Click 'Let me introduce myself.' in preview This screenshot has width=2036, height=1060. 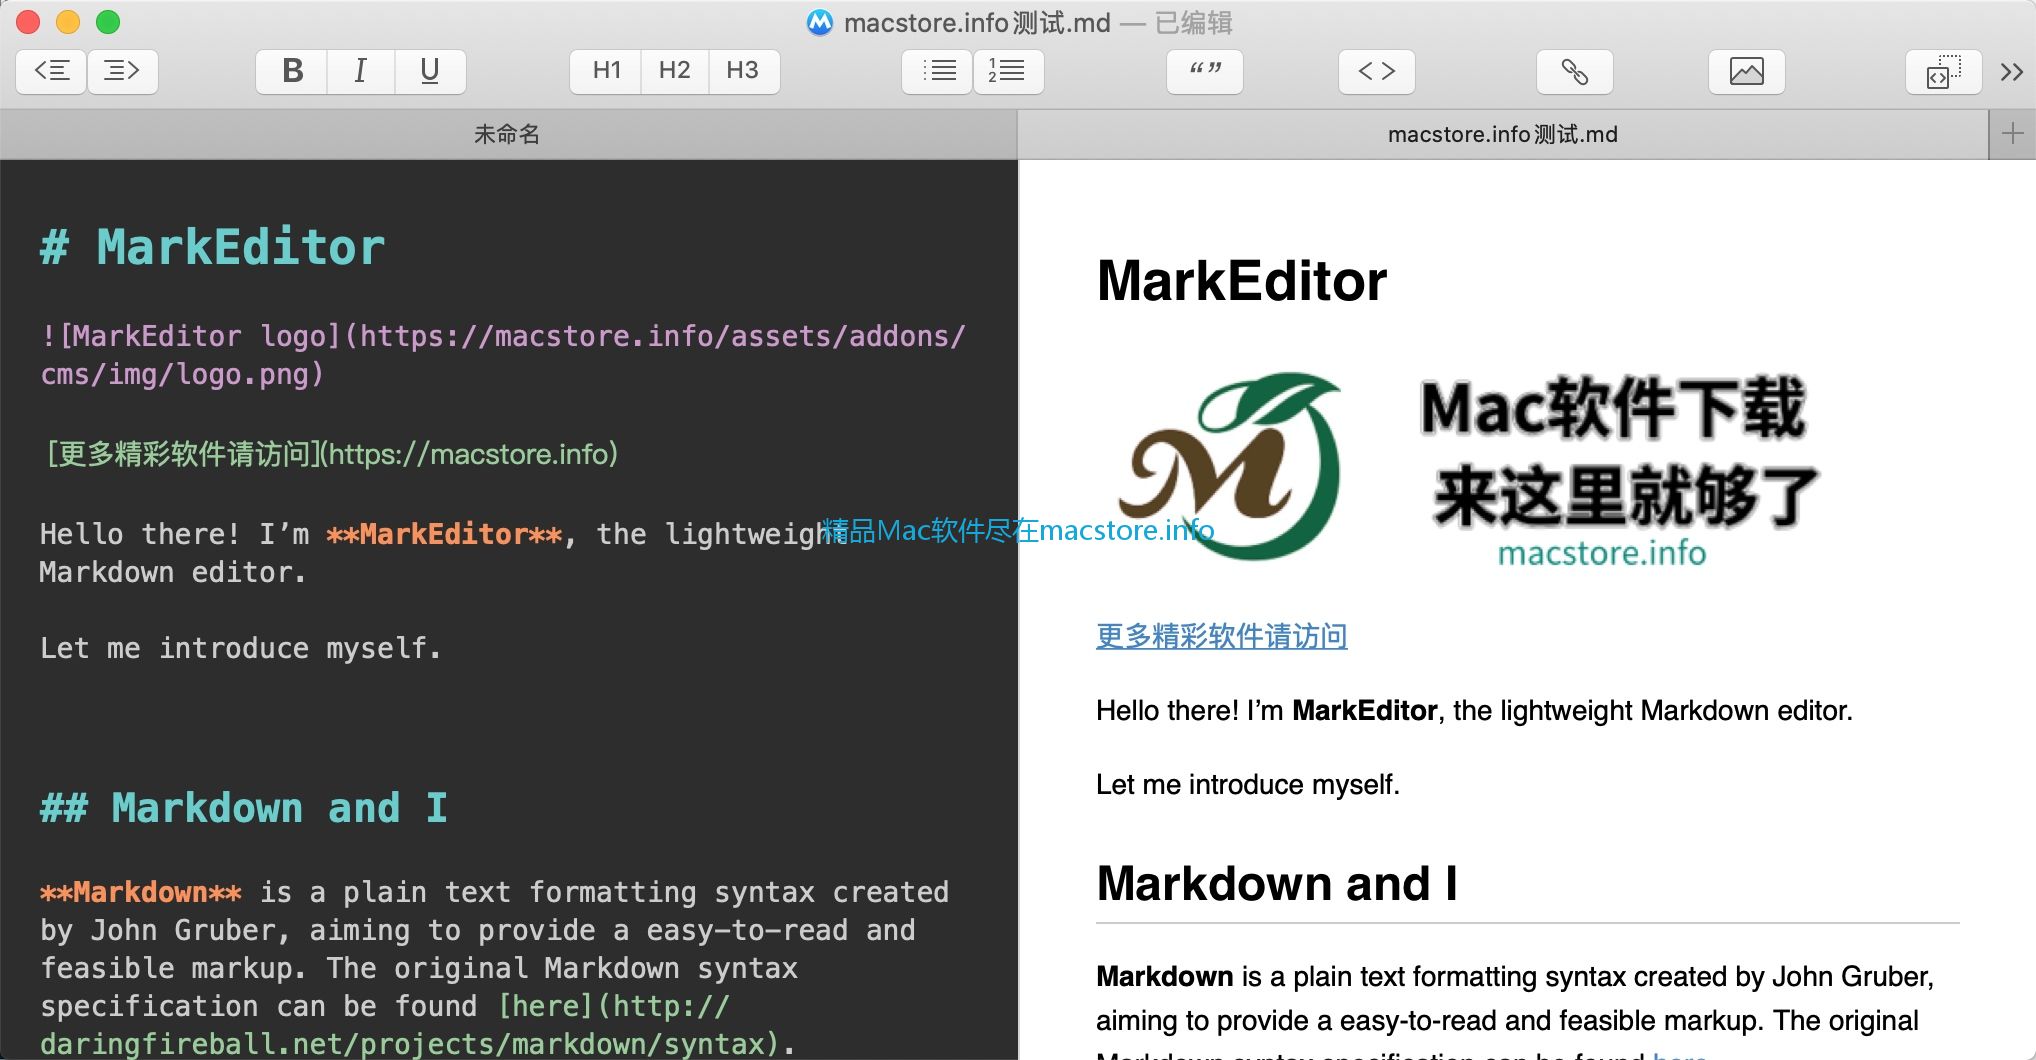point(1248,785)
